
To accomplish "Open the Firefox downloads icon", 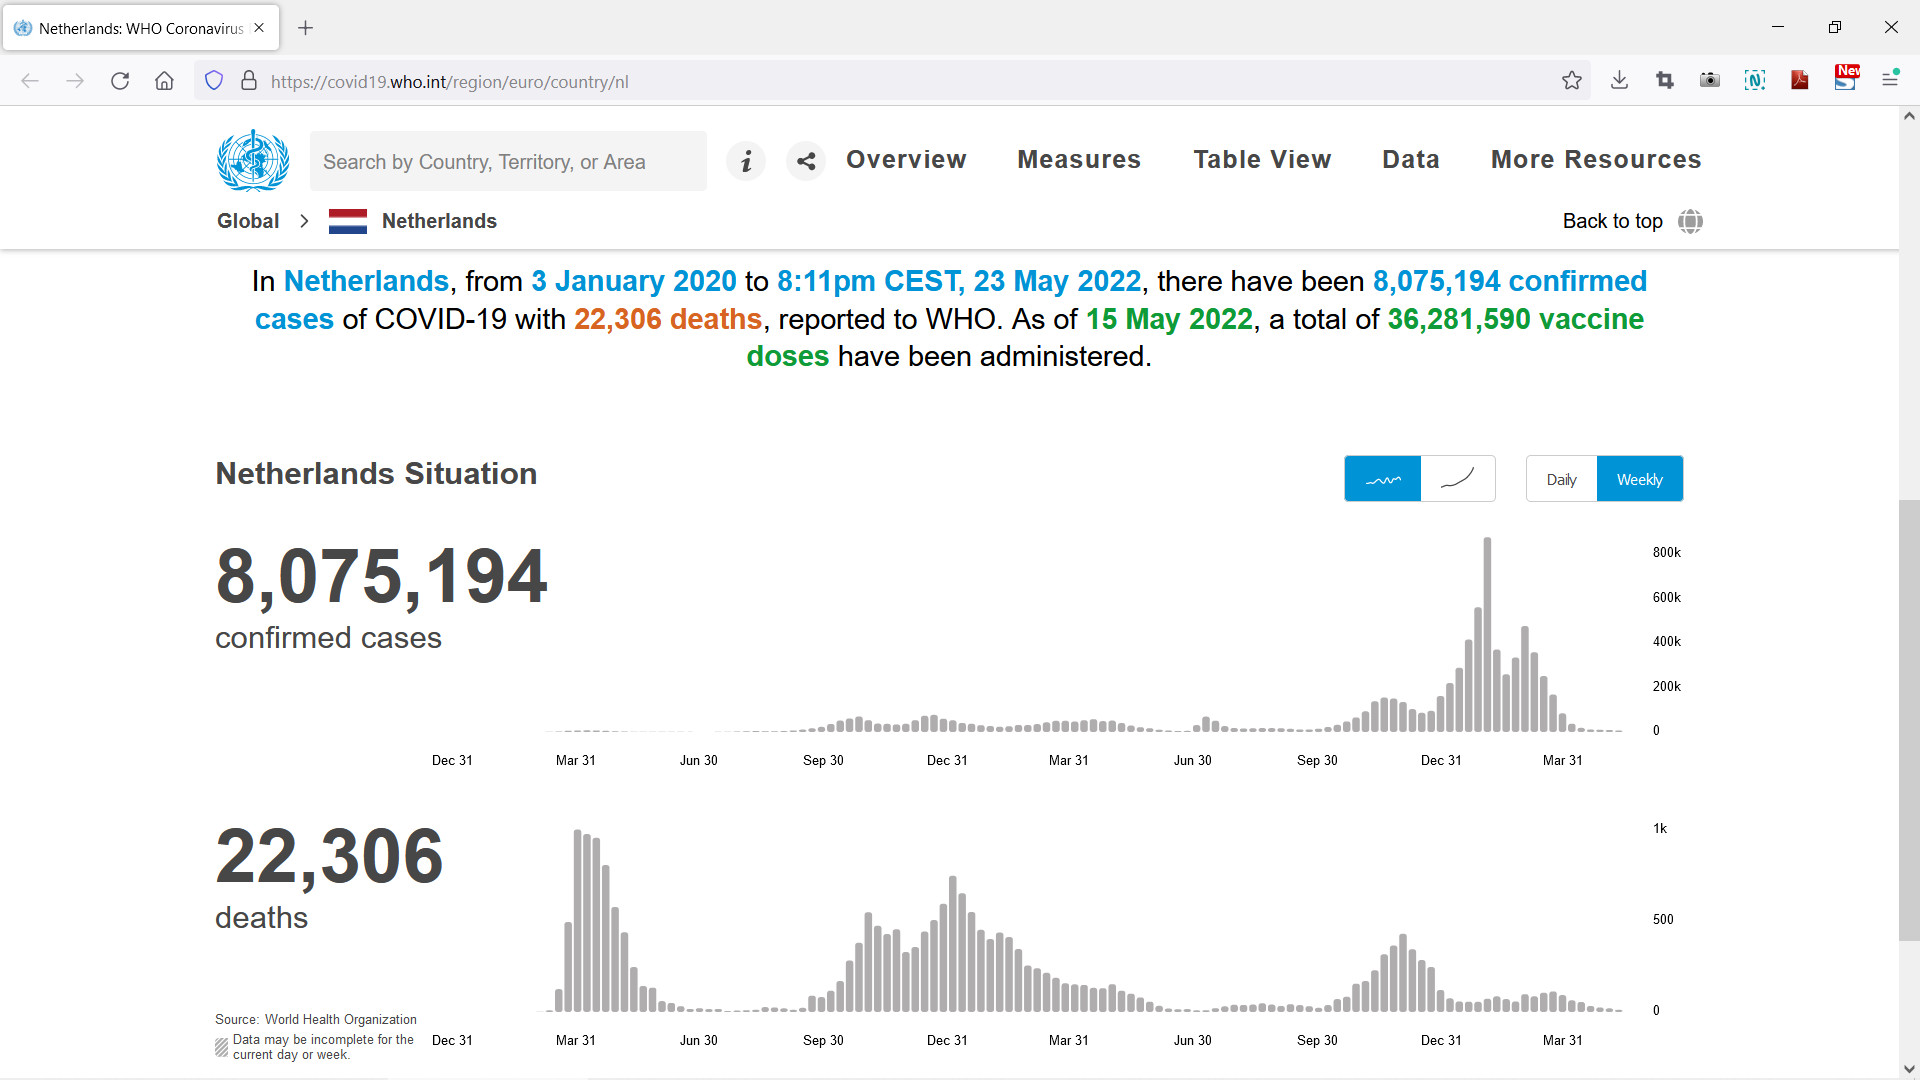I will (1619, 81).
